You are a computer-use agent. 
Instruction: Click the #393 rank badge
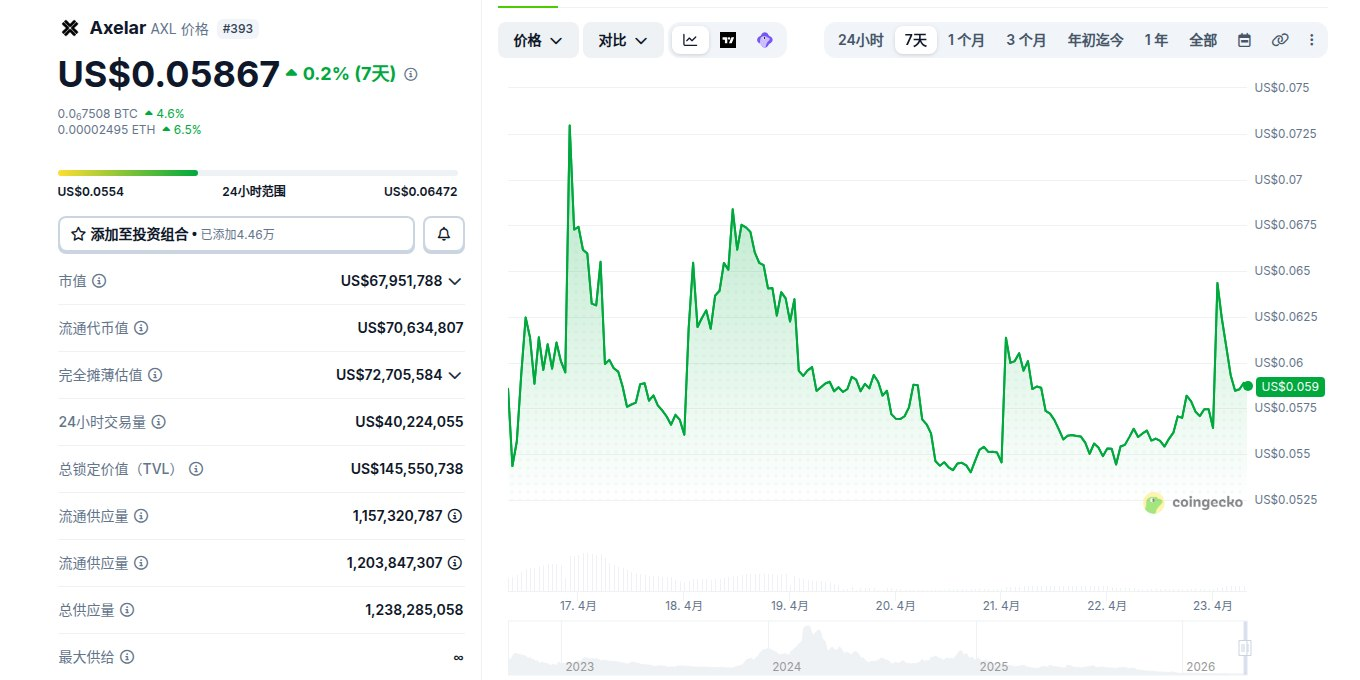click(238, 29)
